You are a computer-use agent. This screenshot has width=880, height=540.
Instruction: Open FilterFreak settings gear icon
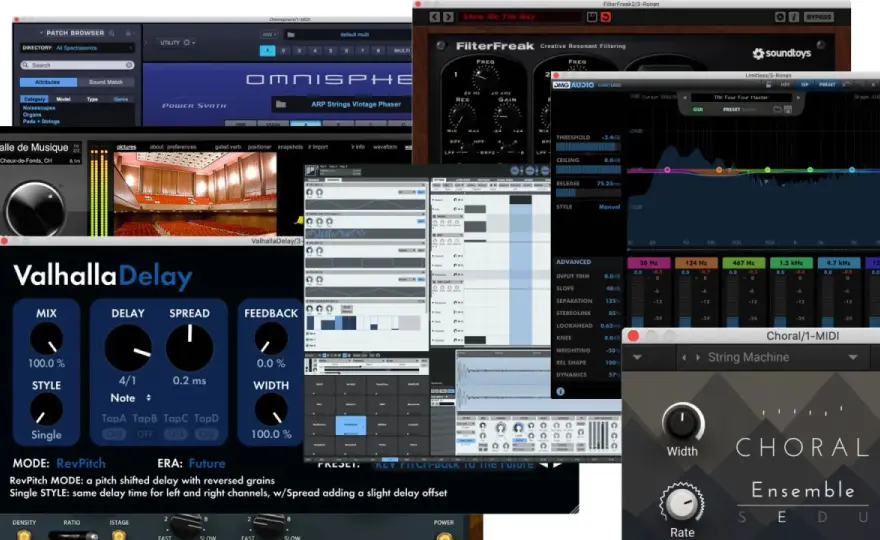point(780,17)
